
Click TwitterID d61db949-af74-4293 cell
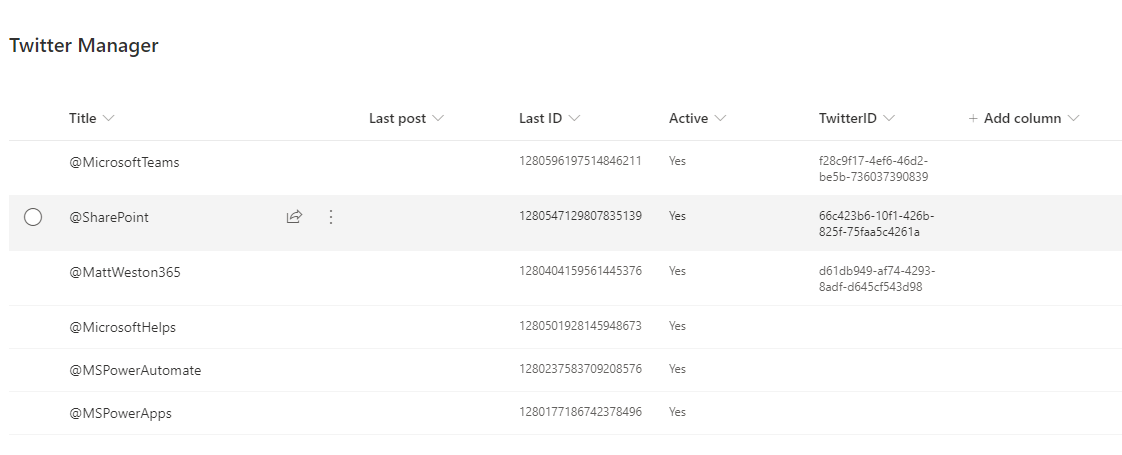[x=877, y=279]
